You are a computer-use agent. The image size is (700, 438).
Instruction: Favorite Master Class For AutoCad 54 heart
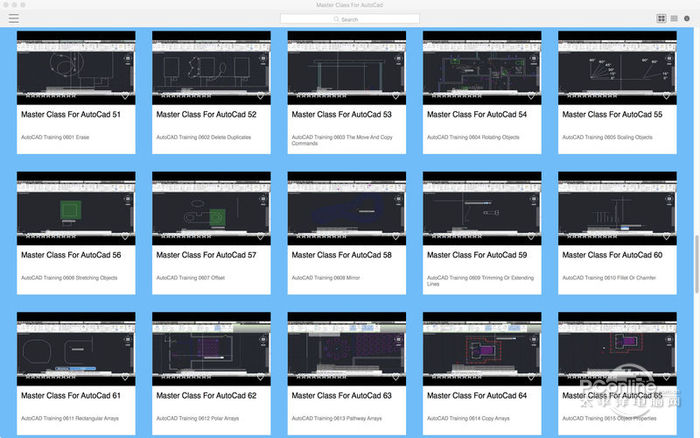point(531,96)
